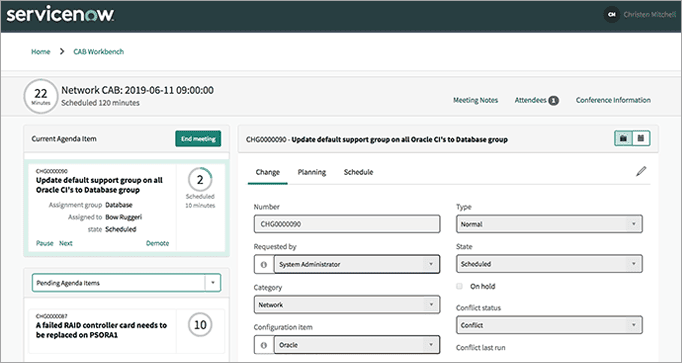Select the calendar view icon
This screenshot has width=682, height=363.
point(641,138)
